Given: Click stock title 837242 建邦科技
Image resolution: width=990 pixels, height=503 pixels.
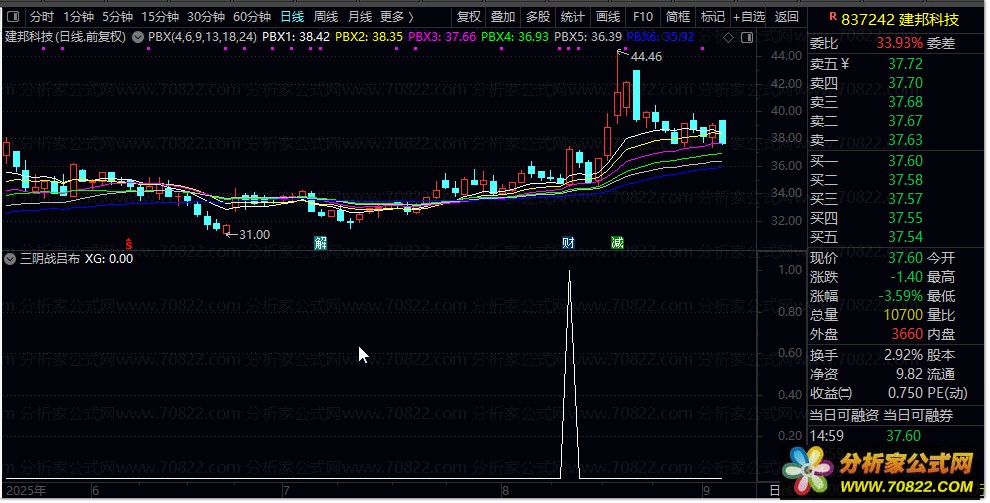Looking at the screenshot, I should click(x=900, y=20).
